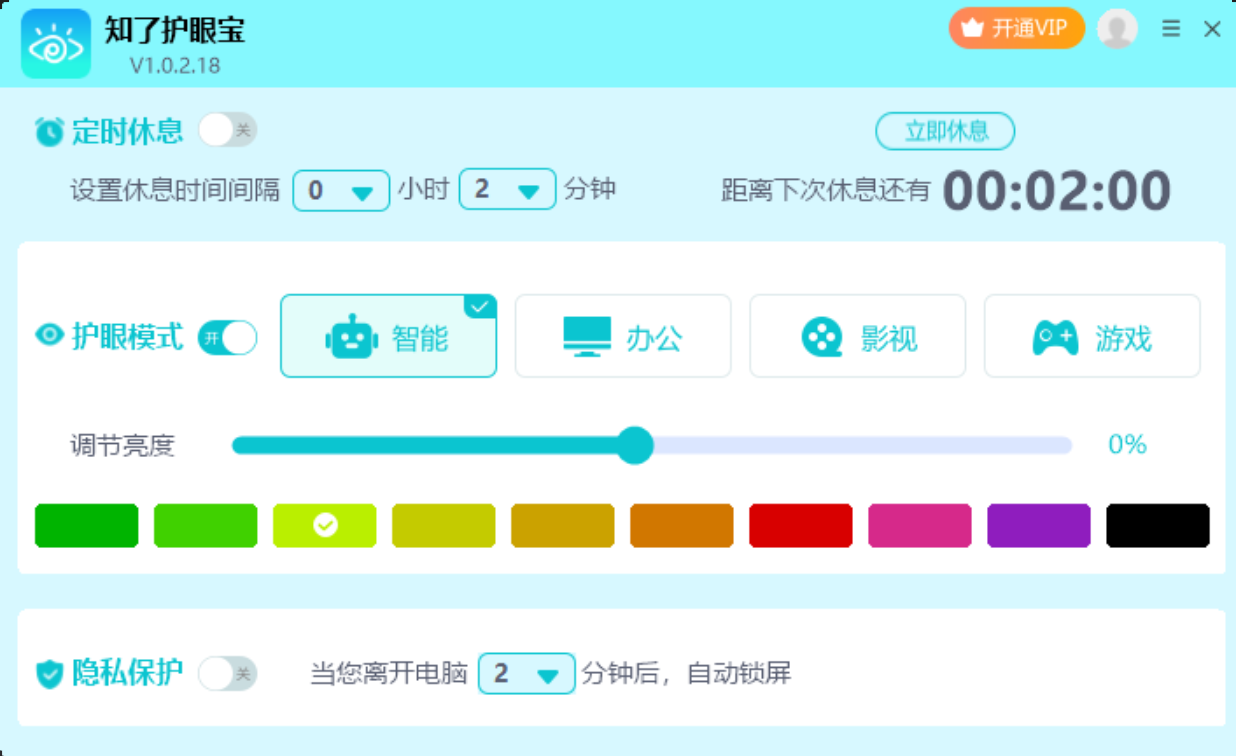Enable the 定时休息 toggle switch
The image size is (1236, 756).
(227, 130)
